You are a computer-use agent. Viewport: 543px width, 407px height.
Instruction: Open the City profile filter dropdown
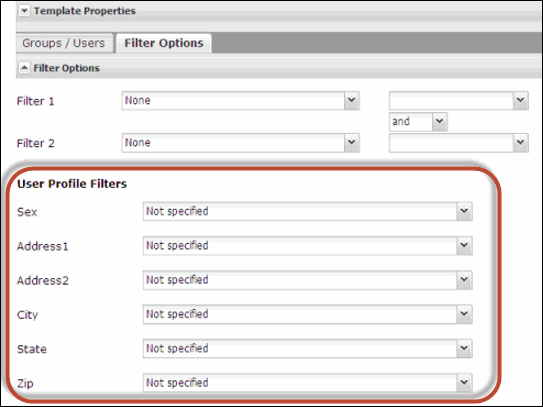coord(308,314)
